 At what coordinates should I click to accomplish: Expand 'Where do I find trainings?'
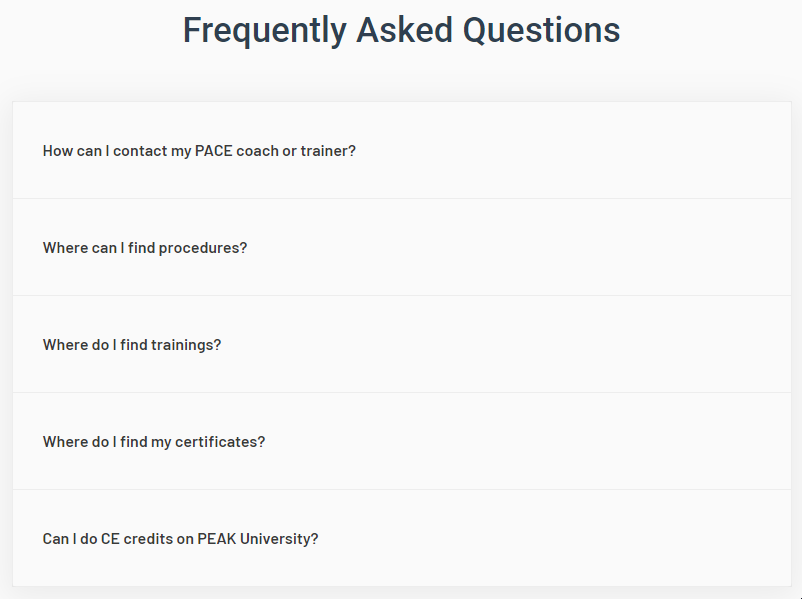(x=132, y=345)
